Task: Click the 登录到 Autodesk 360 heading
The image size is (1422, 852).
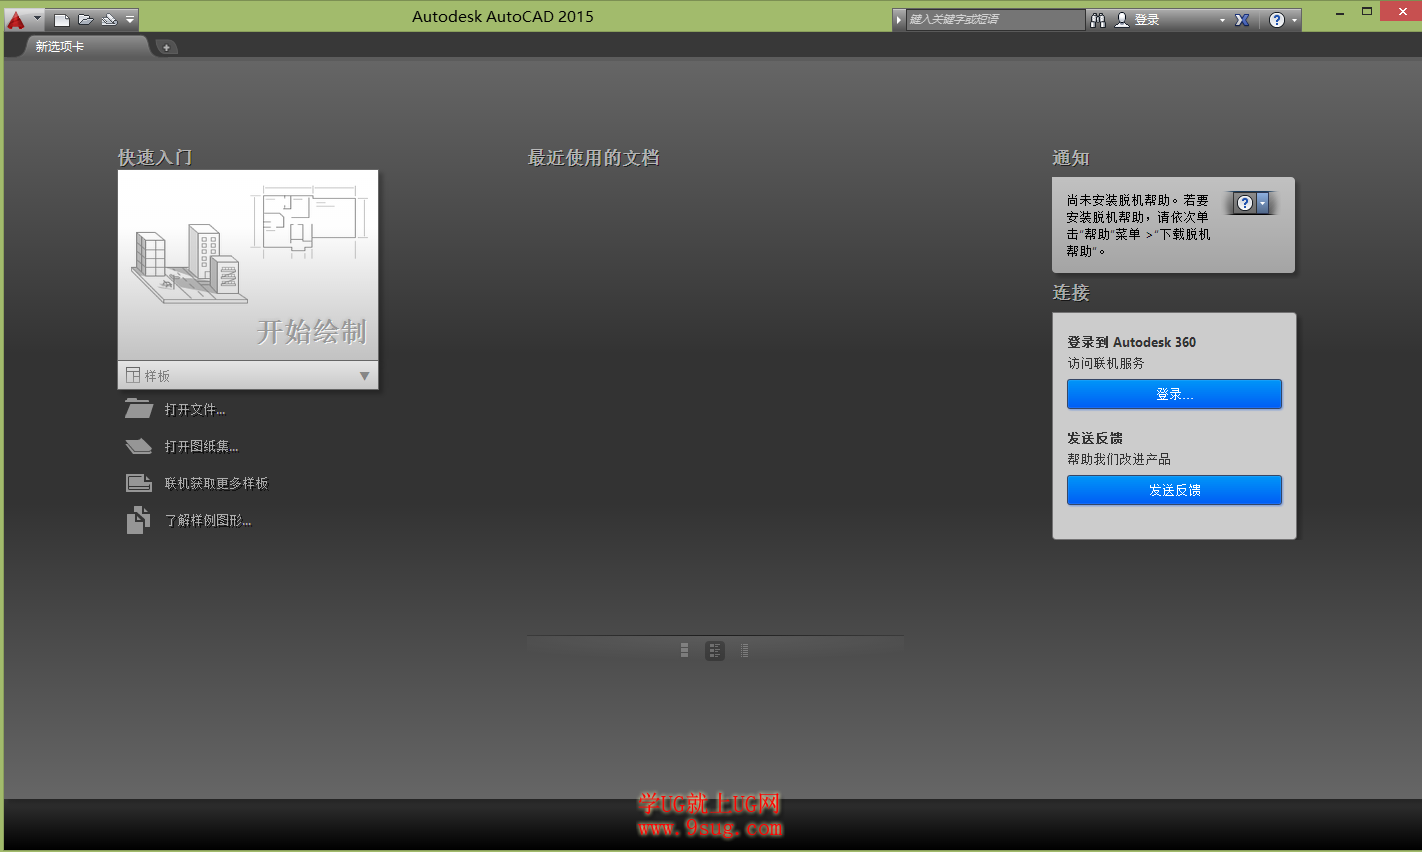Action: click(1131, 342)
